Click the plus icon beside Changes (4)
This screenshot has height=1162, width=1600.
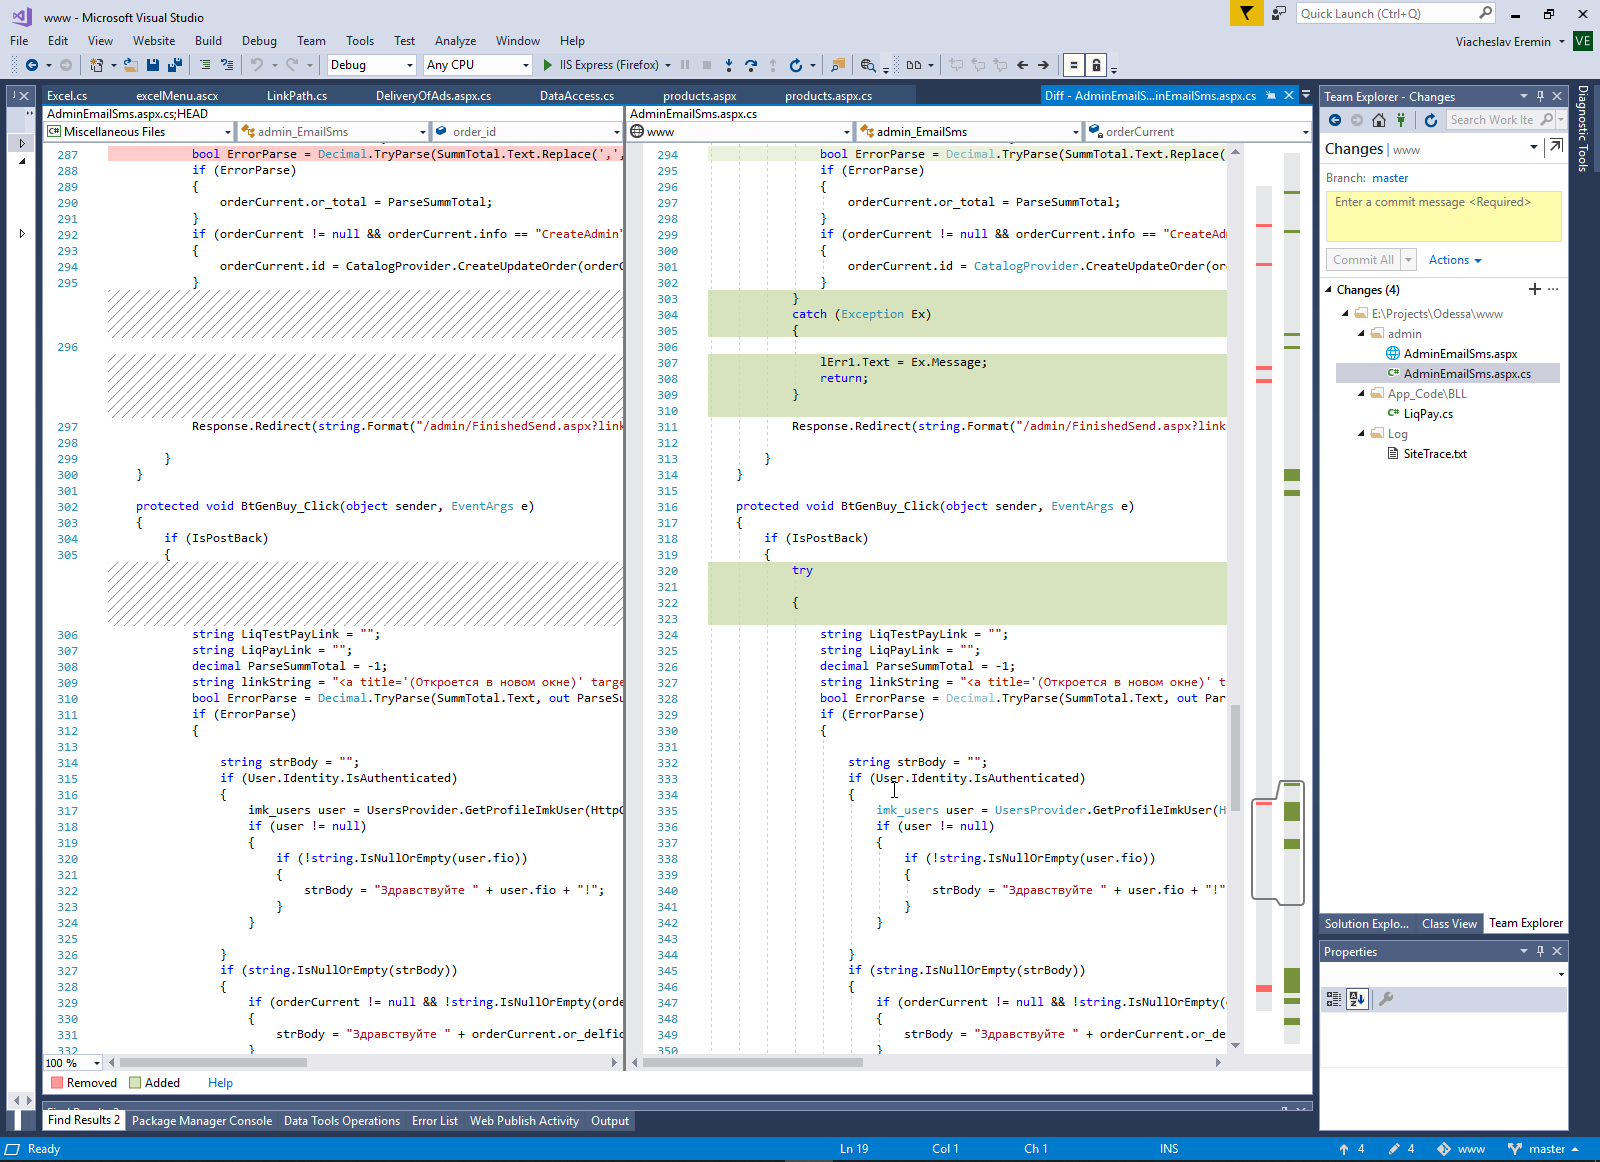tap(1534, 289)
